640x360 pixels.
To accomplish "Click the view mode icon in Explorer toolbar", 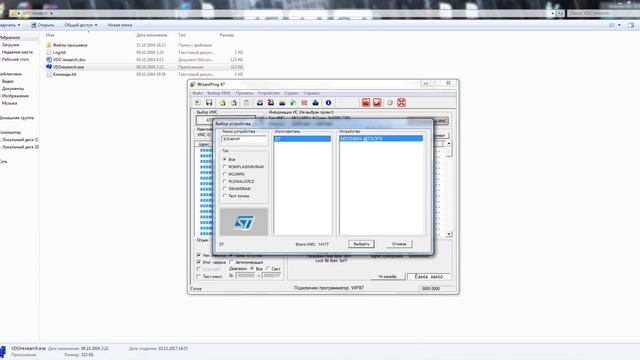I will (x=612, y=25).
